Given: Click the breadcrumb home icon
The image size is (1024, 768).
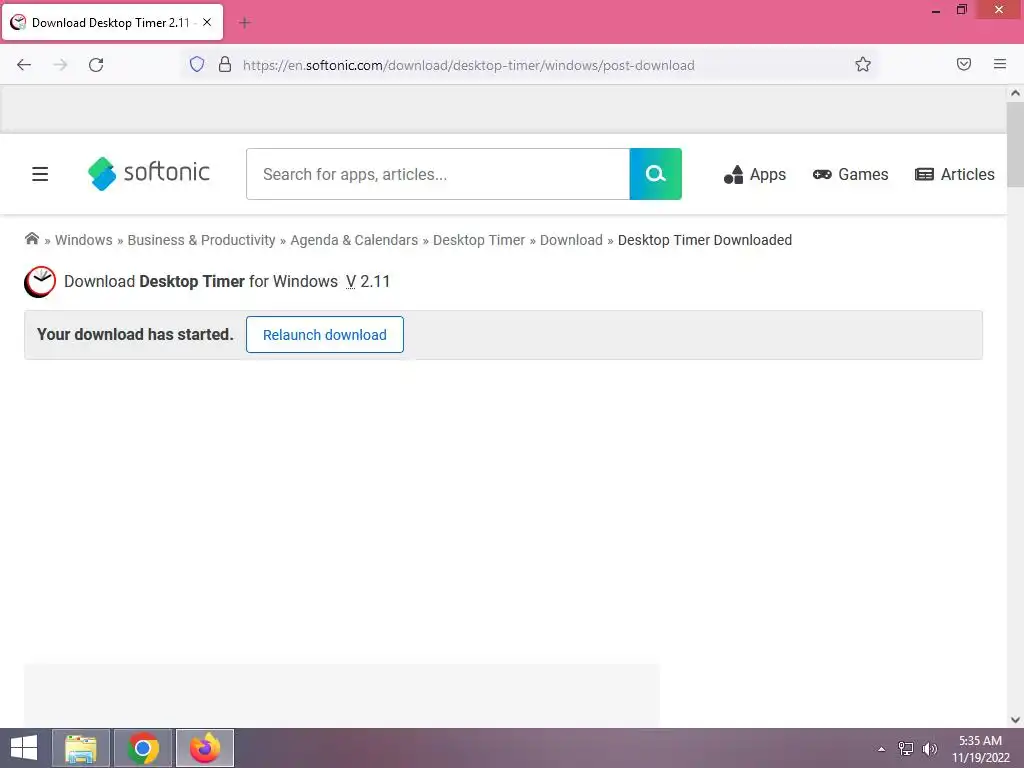Looking at the screenshot, I should pyautogui.click(x=31, y=239).
